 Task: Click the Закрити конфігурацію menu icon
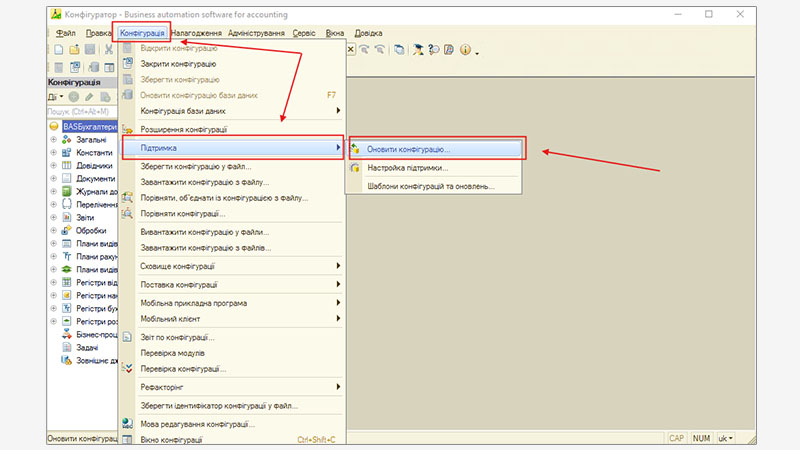click(x=127, y=63)
